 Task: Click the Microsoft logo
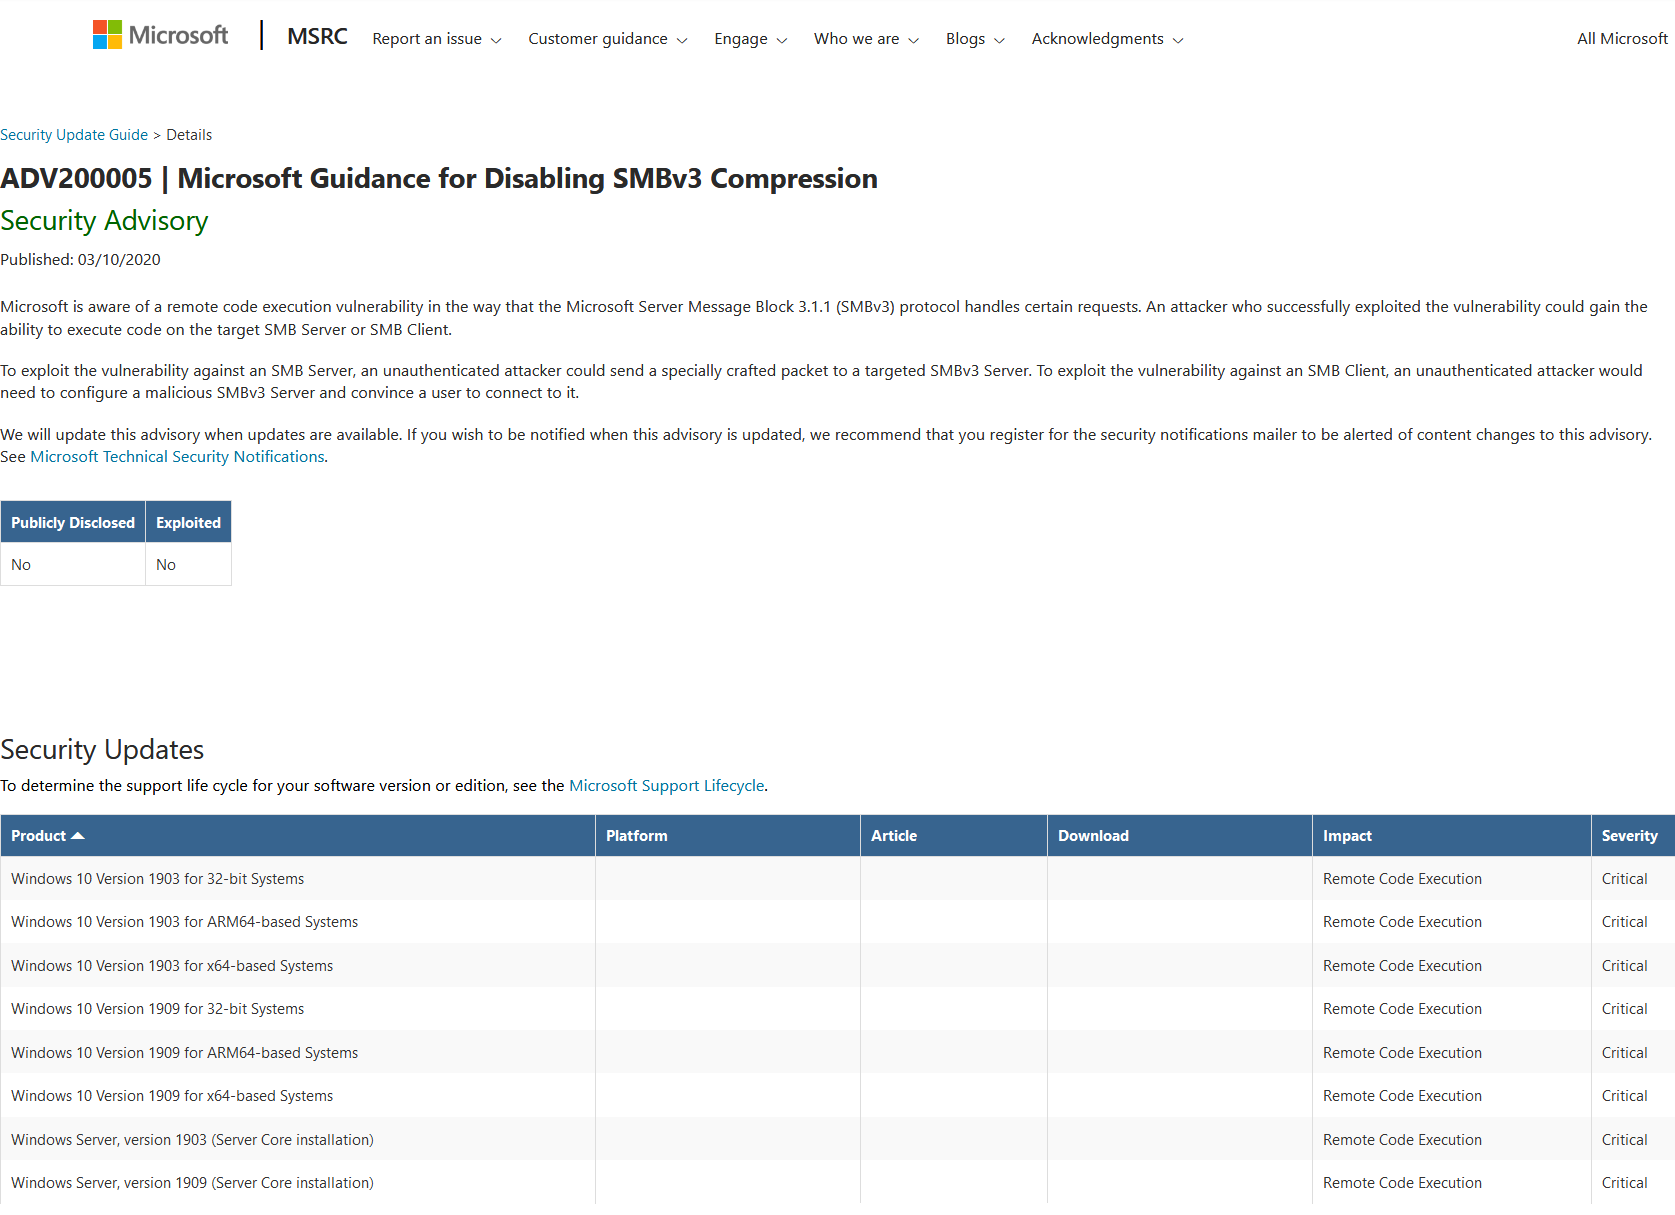click(160, 35)
